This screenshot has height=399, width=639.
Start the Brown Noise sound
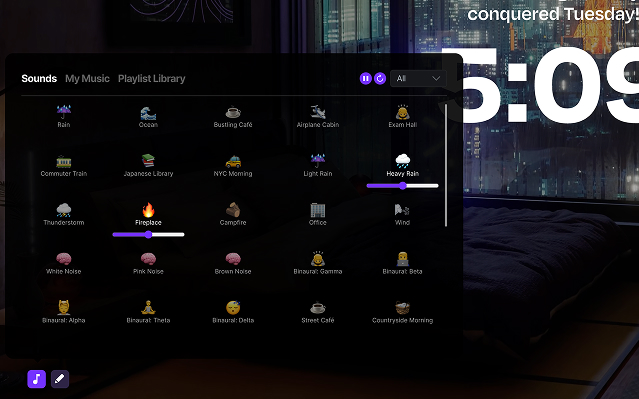[233, 263]
